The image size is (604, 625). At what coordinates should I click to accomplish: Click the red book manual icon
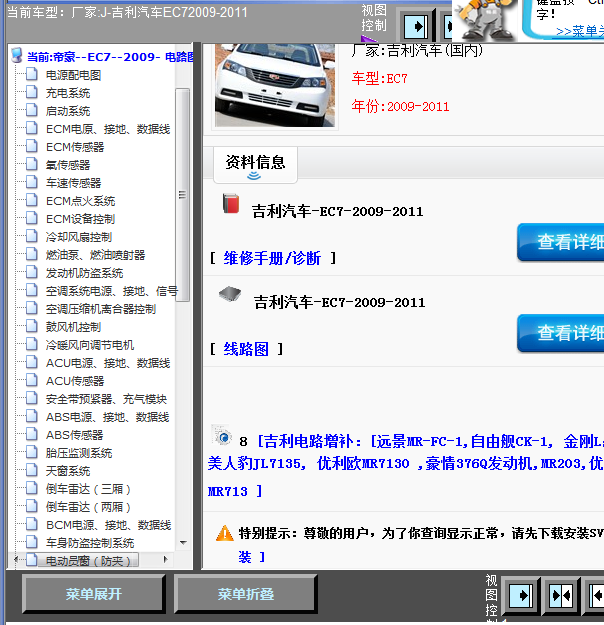231,203
